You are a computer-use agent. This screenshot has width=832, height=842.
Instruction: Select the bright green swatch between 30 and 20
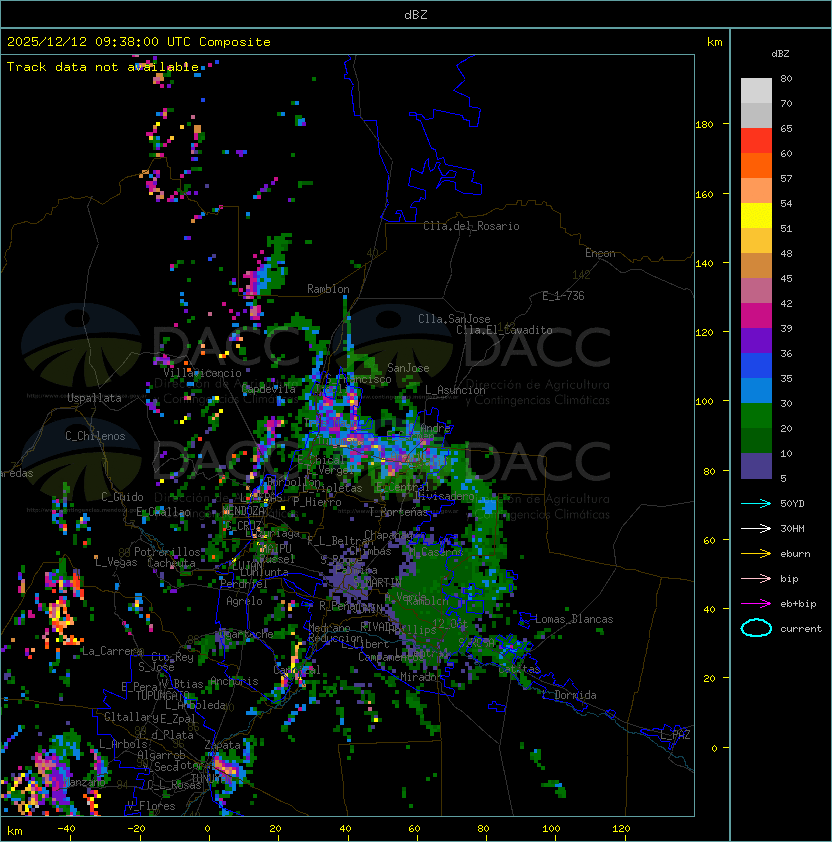tap(756, 416)
